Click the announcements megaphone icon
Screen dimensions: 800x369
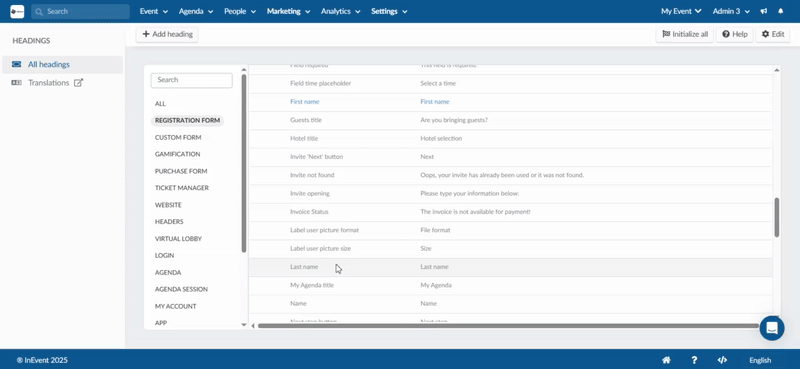(763, 11)
